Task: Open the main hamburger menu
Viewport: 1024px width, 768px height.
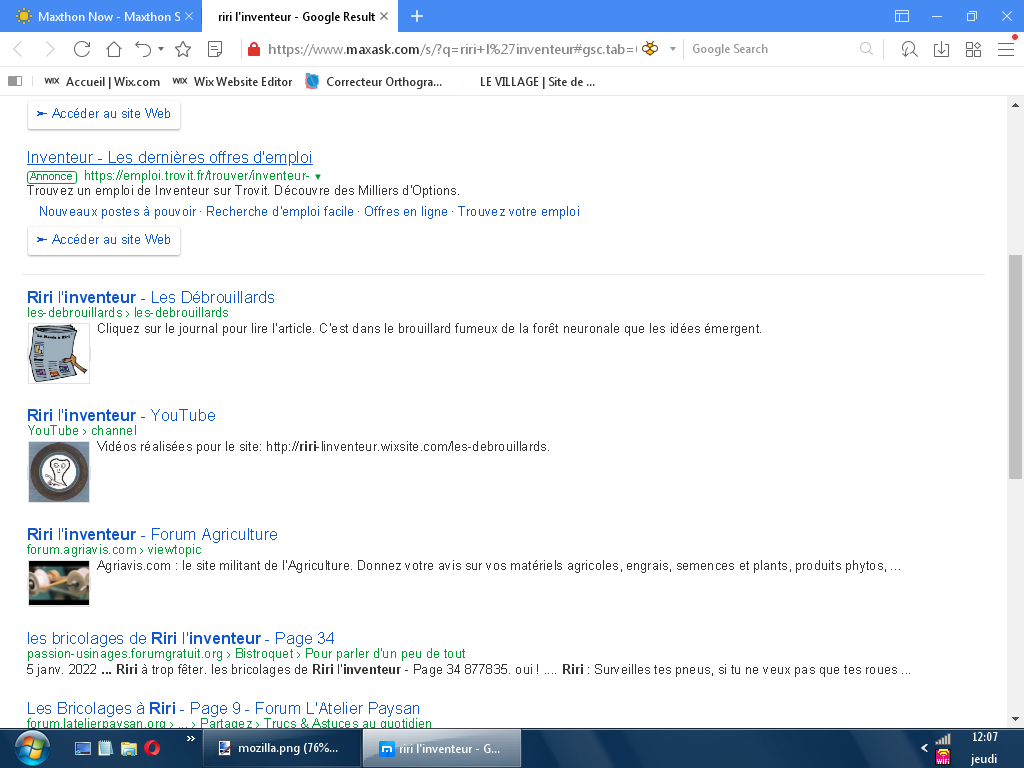Action: (1006, 49)
